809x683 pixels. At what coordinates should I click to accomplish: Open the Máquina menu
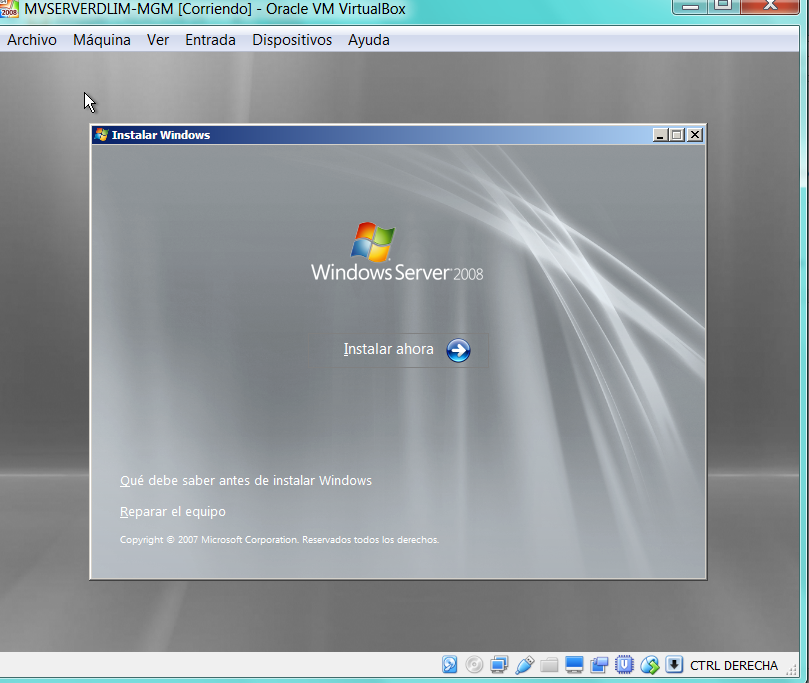point(101,40)
